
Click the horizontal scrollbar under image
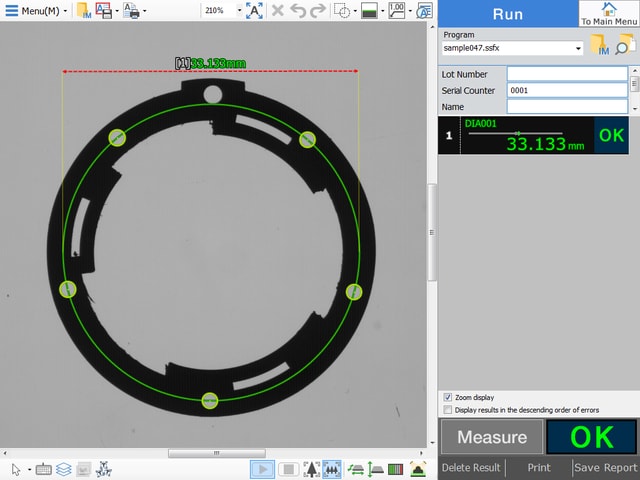point(217,453)
